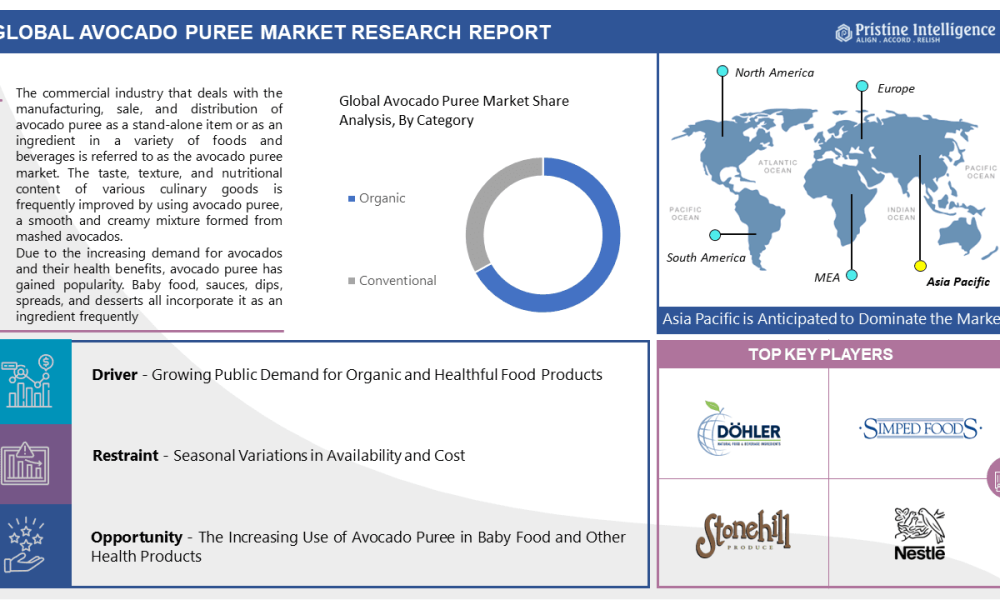Click the 'ATLANTIC OCEAN' map label

(x=777, y=166)
